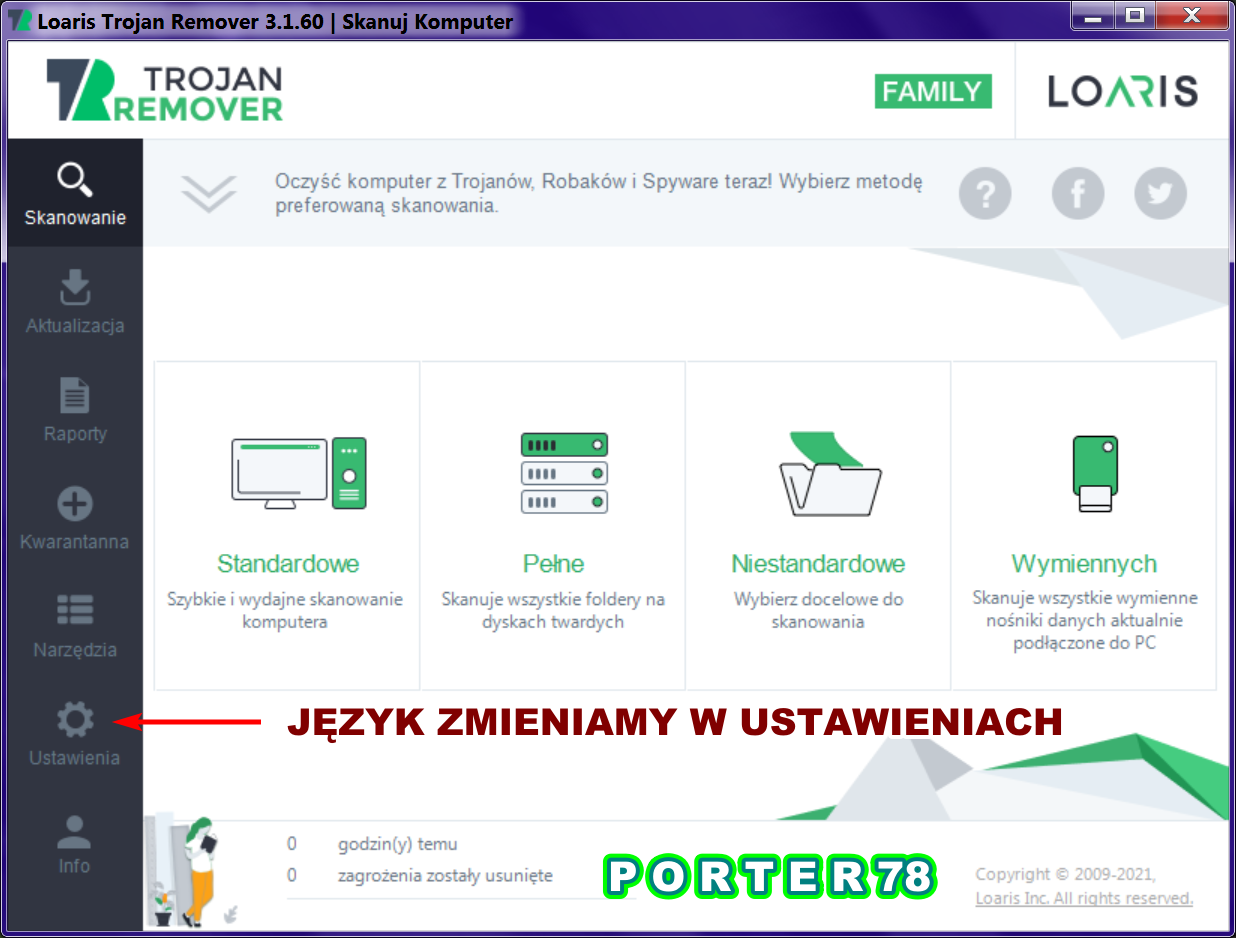Click the Narzędzia menu label
This screenshot has height=938, width=1236.
(75, 650)
